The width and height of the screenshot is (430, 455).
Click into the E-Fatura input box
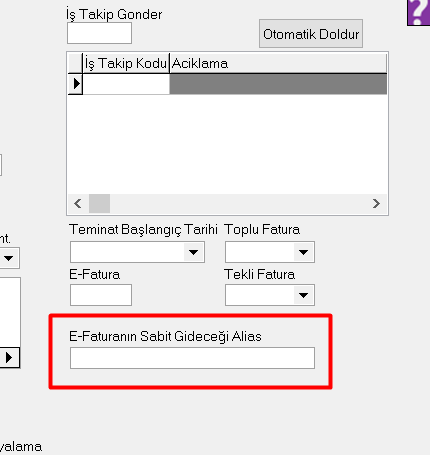point(101,295)
